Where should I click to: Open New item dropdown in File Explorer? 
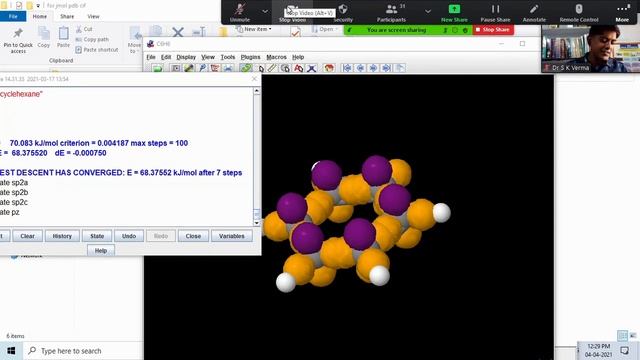[x=254, y=29]
